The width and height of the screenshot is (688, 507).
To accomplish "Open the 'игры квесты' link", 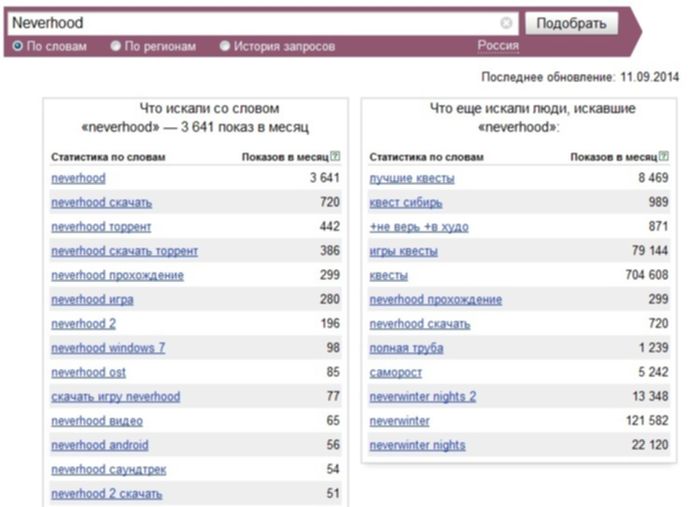I will (x=403, y=251).
